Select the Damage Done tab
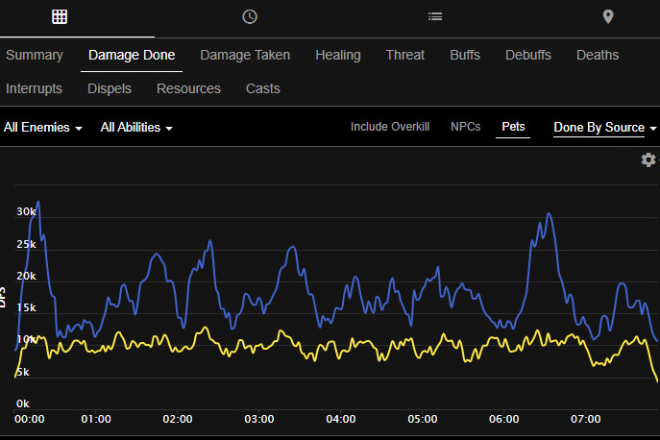This screenshot has height=440, width=660. (132, 55)
